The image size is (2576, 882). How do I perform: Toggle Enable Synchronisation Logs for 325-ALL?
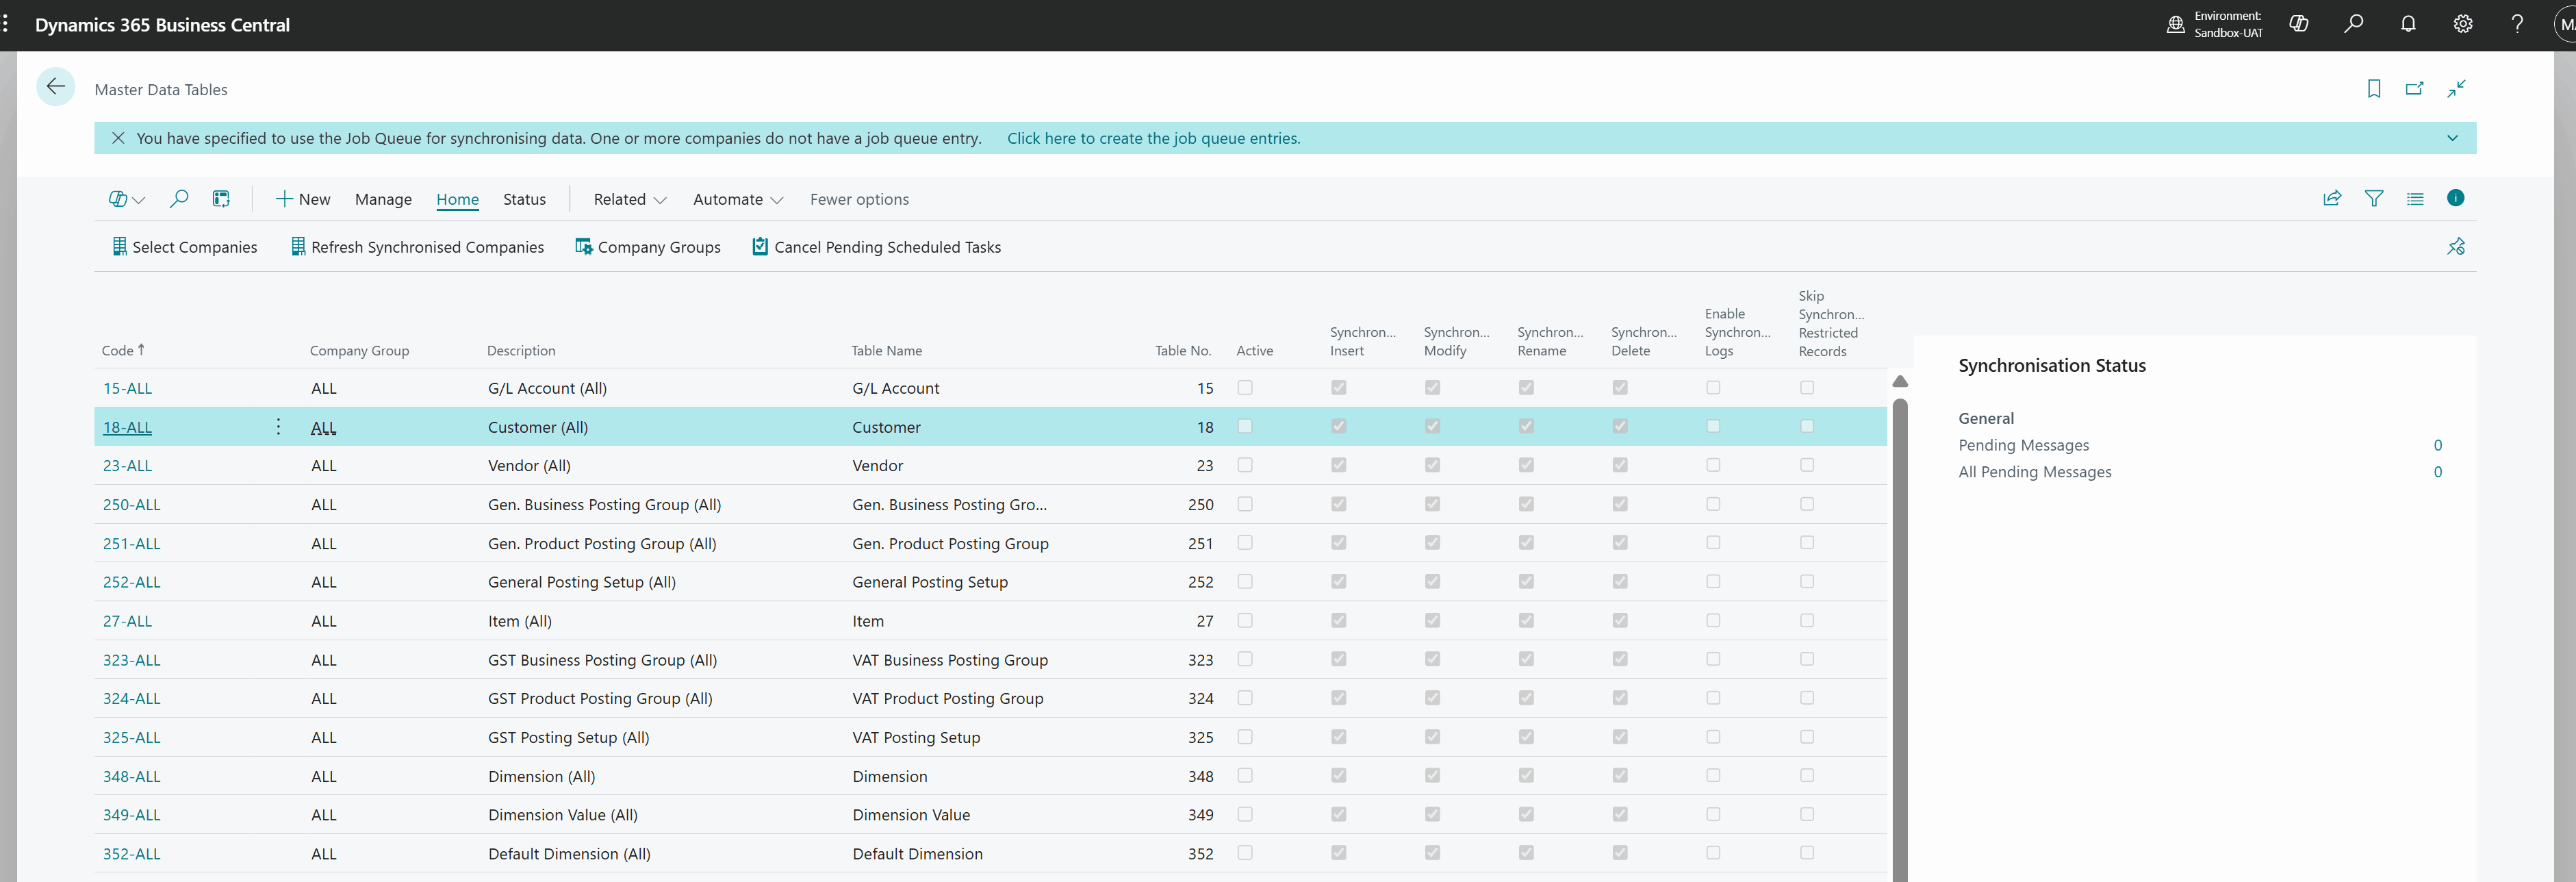point(1713,737)
